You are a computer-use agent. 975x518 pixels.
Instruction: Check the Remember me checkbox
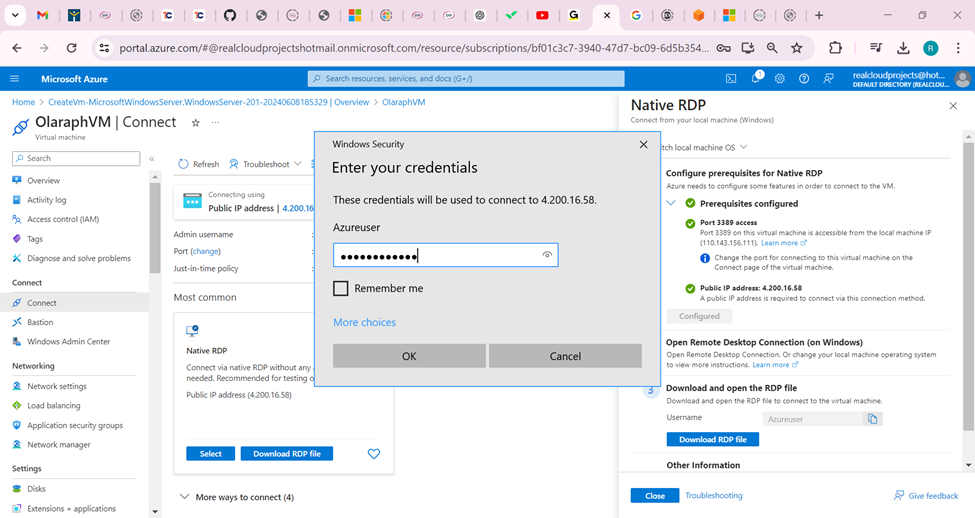(341, 289)
